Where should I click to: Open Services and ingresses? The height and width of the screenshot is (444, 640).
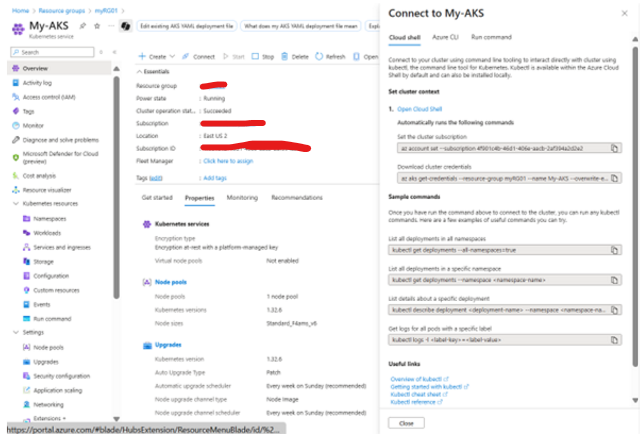tap(62, 247)
